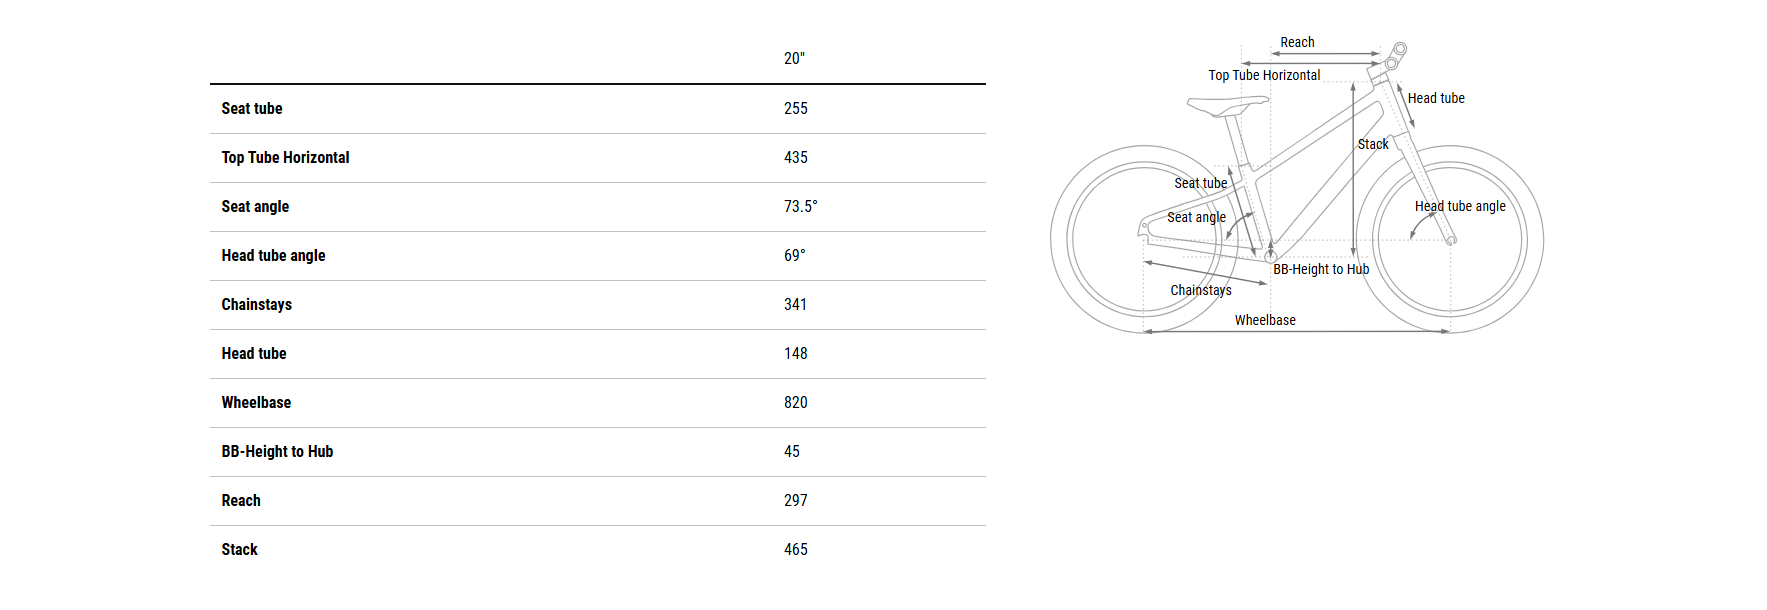
Task: Select the Head tube angle row label
Action: (x=273, y=255)
